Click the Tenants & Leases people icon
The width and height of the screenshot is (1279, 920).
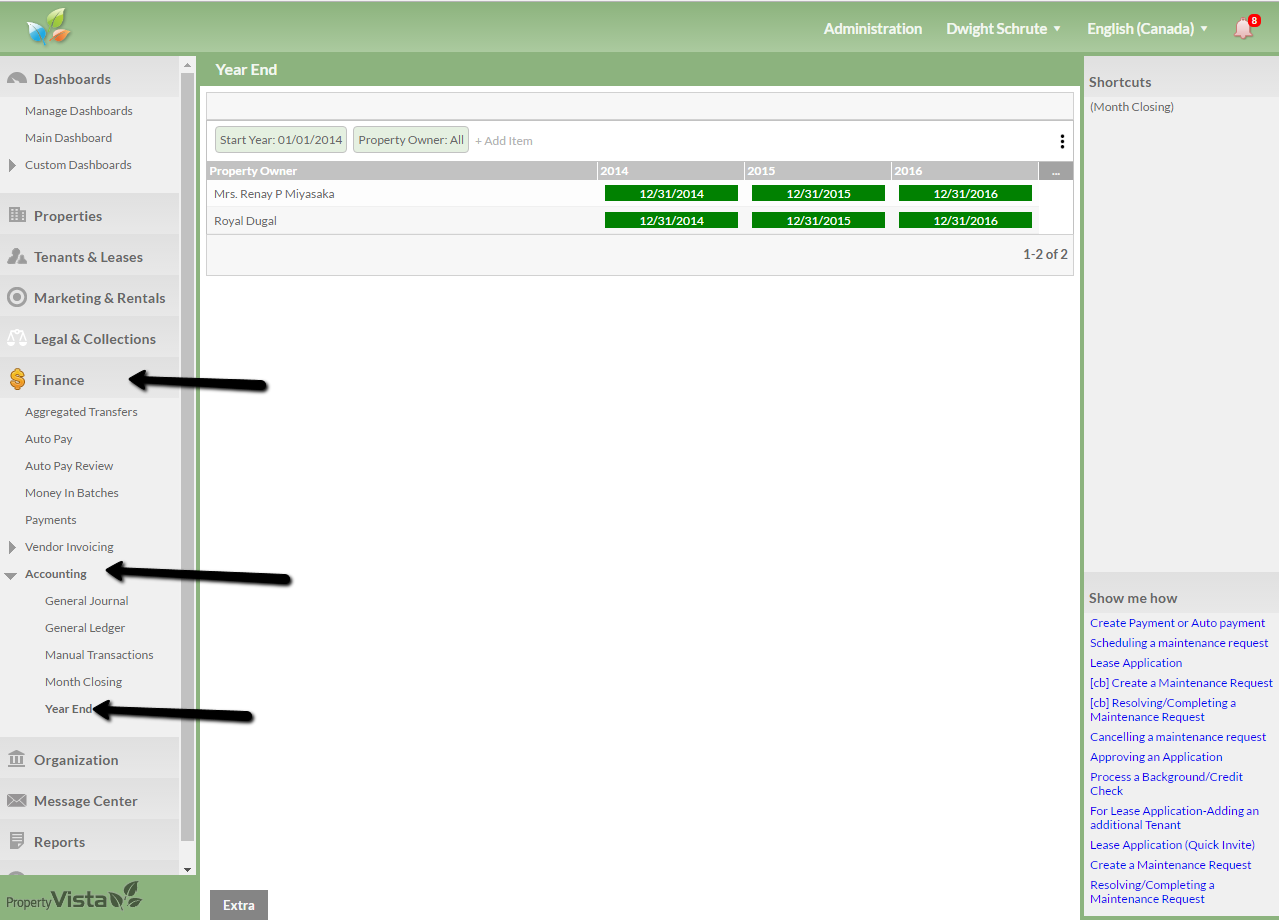pyautogui.click(x=17, y=257)
